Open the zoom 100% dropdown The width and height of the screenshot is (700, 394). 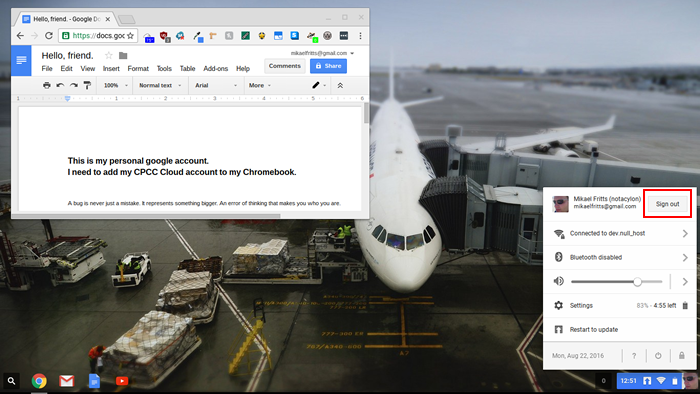[115, 85]
